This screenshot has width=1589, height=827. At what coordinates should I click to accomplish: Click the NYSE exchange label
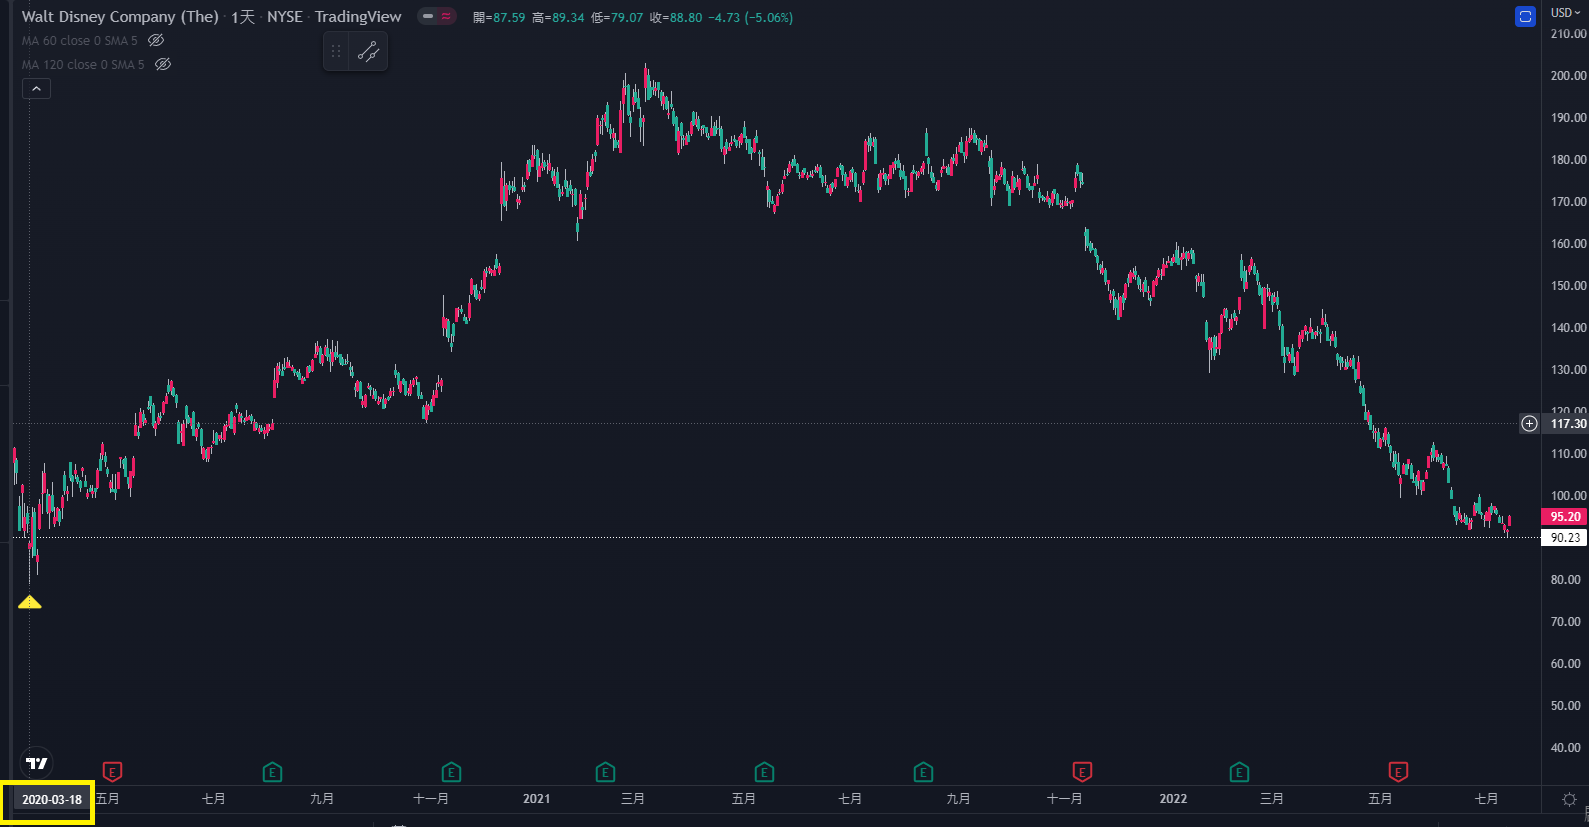click(284, 16)
